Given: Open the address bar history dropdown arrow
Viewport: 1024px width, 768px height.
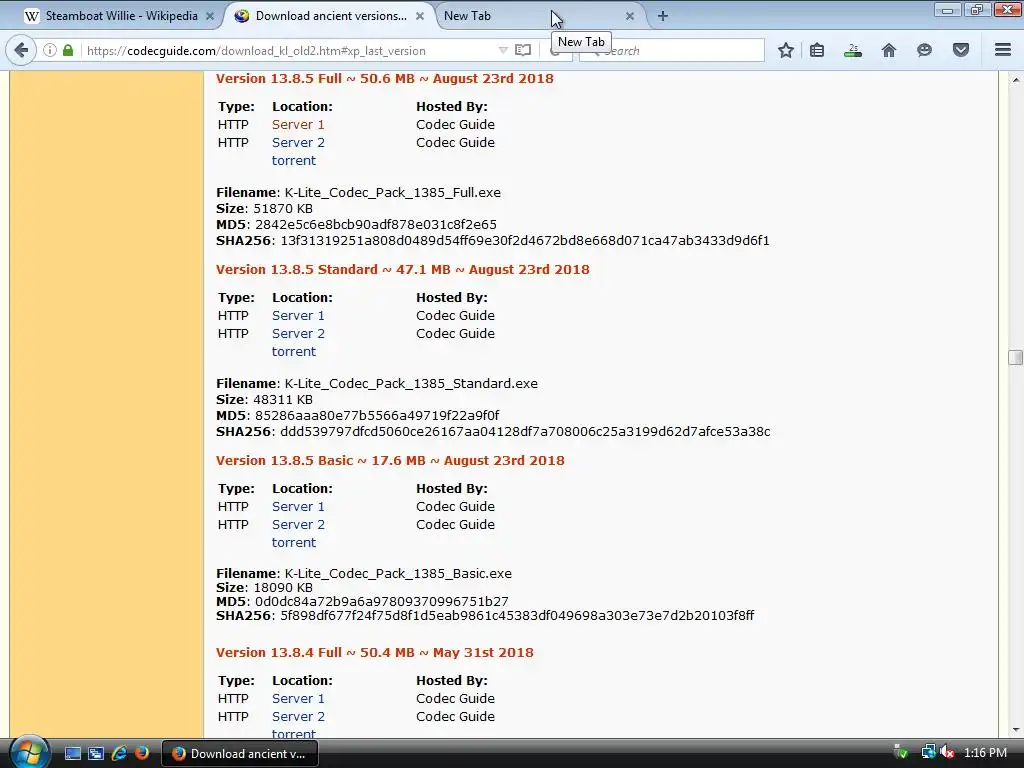Looking at the screenshot, I should click(x=503, y=50).
